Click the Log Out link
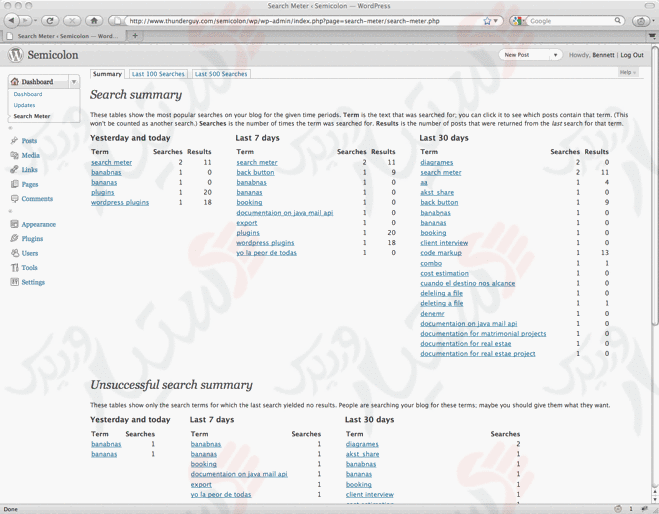This screenshot has height=514, width=659. click(x=631, y=55)
